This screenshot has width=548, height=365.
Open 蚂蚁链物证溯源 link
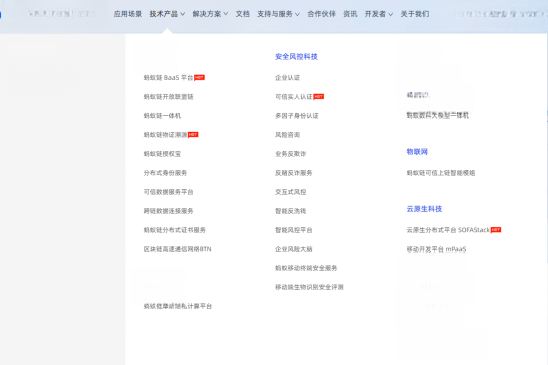(x=165, y=135)
